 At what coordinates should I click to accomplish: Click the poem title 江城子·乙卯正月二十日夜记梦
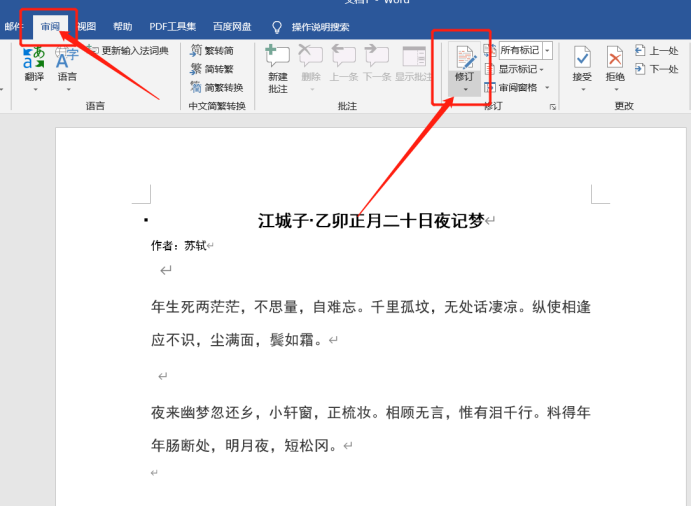371,221
